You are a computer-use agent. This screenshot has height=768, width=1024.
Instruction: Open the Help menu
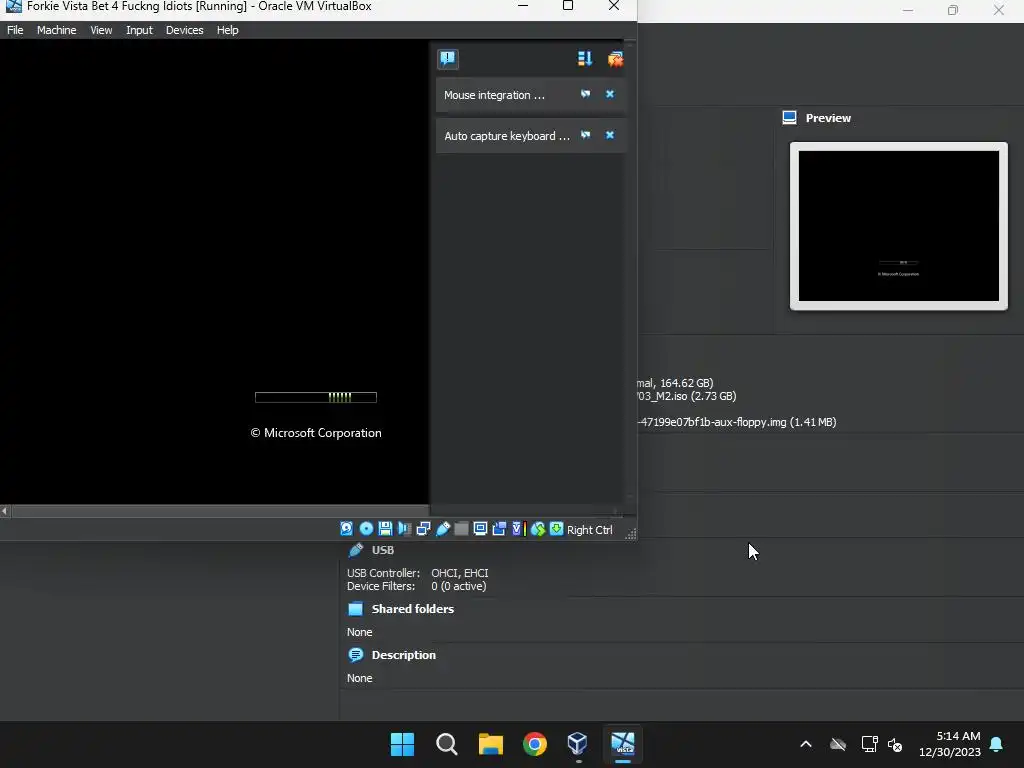click(x=227, y=30)
